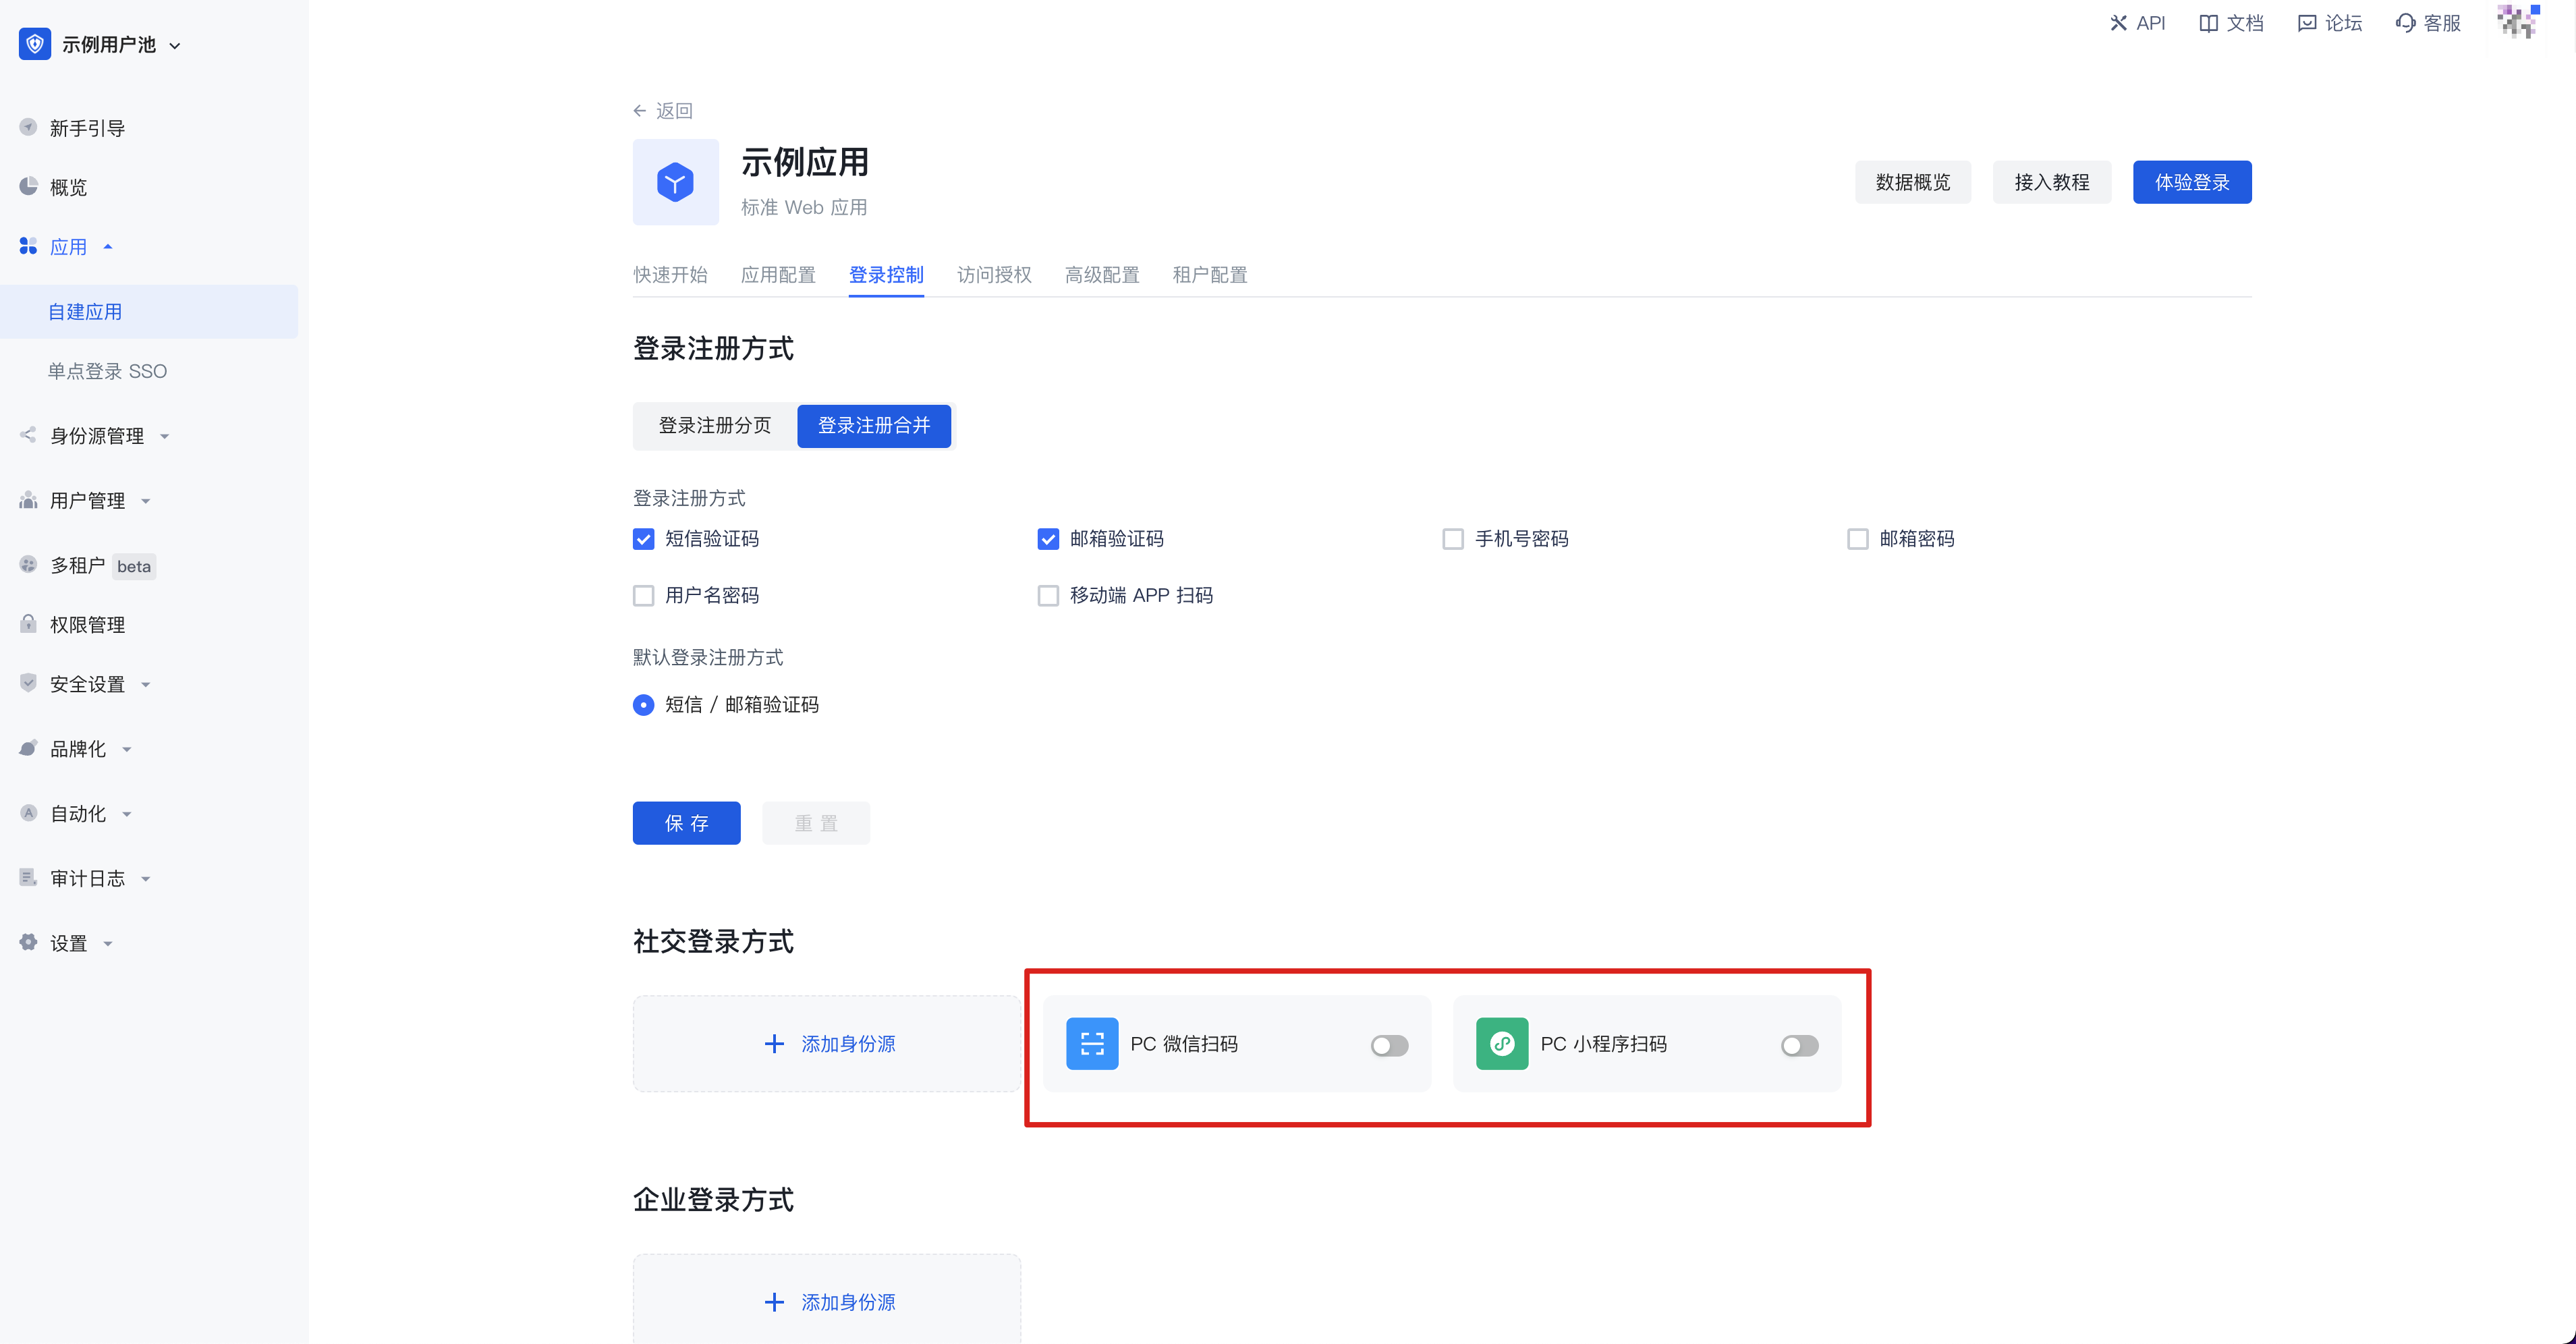This screenshot has width=2576, height=1344.
Task: Expand the 安全设置 sidebar section
Action: 87,684
